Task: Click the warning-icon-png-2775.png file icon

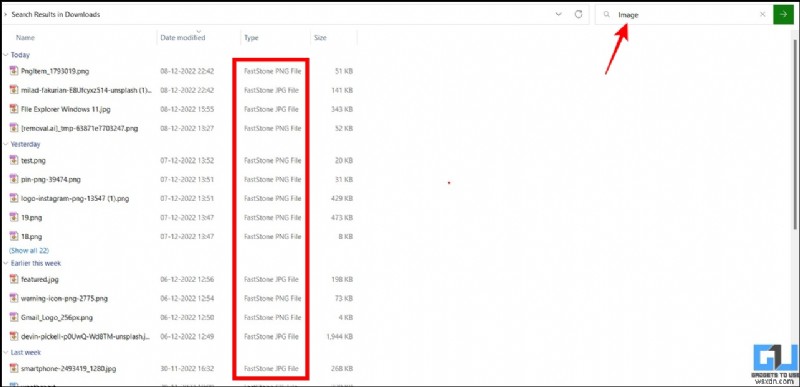Action: 14,298
